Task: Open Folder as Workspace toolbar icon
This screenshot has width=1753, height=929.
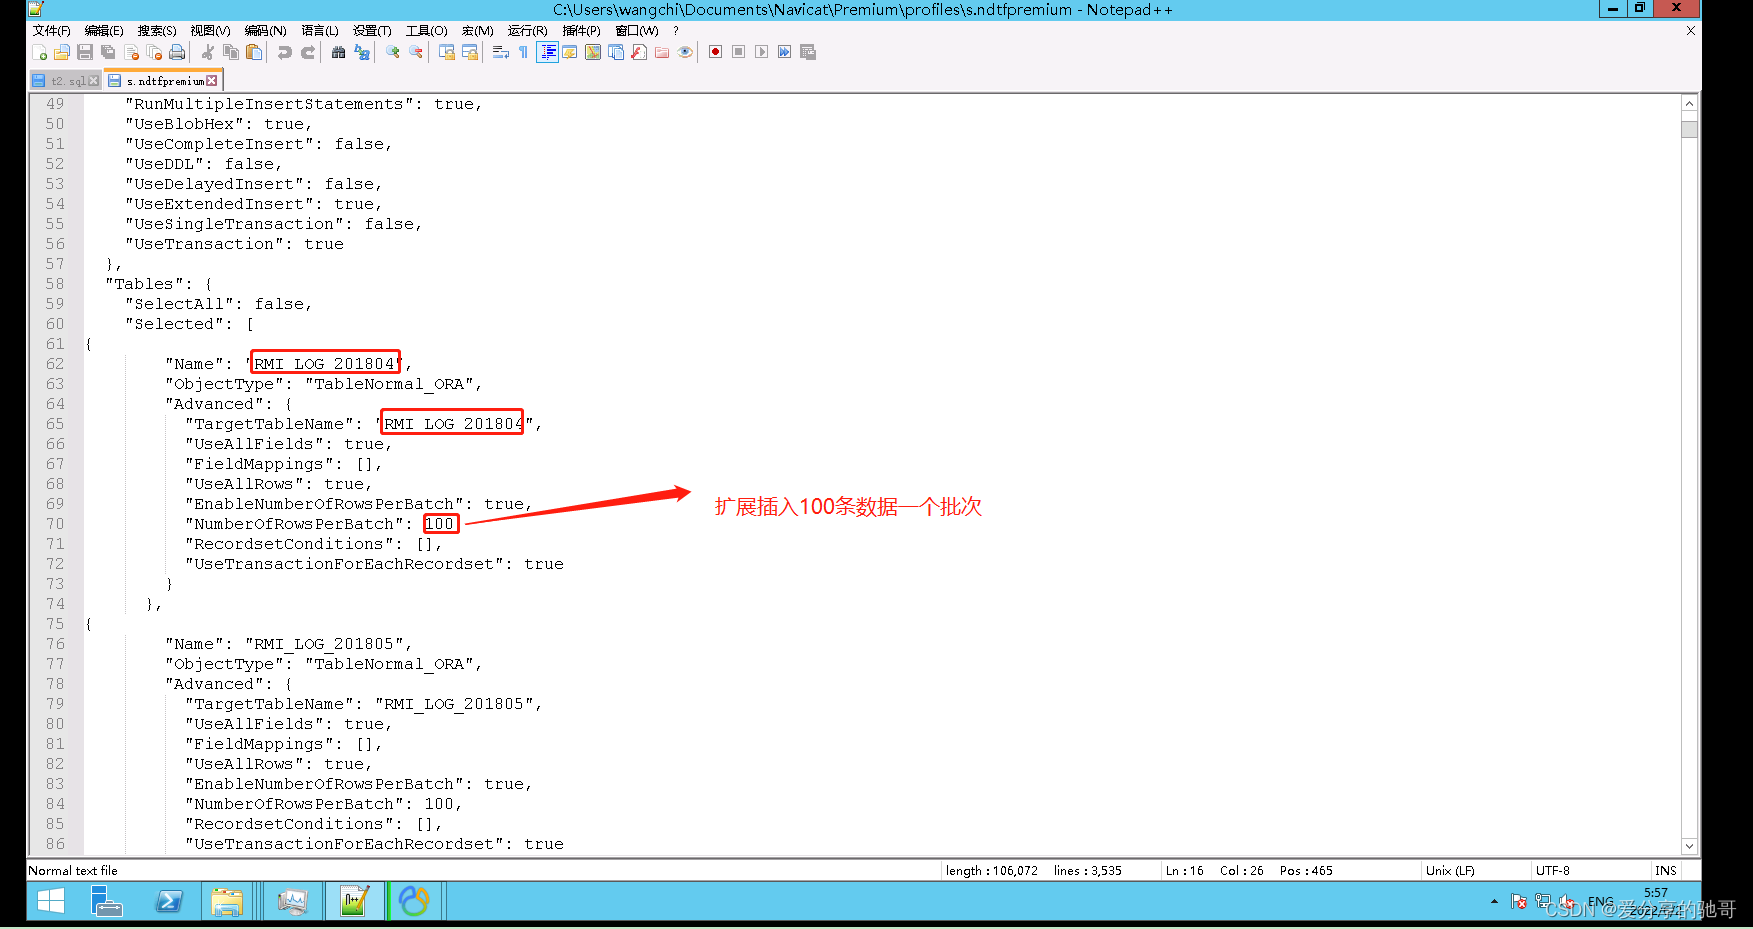Action: pyautogui.click(x=662, y=52)
